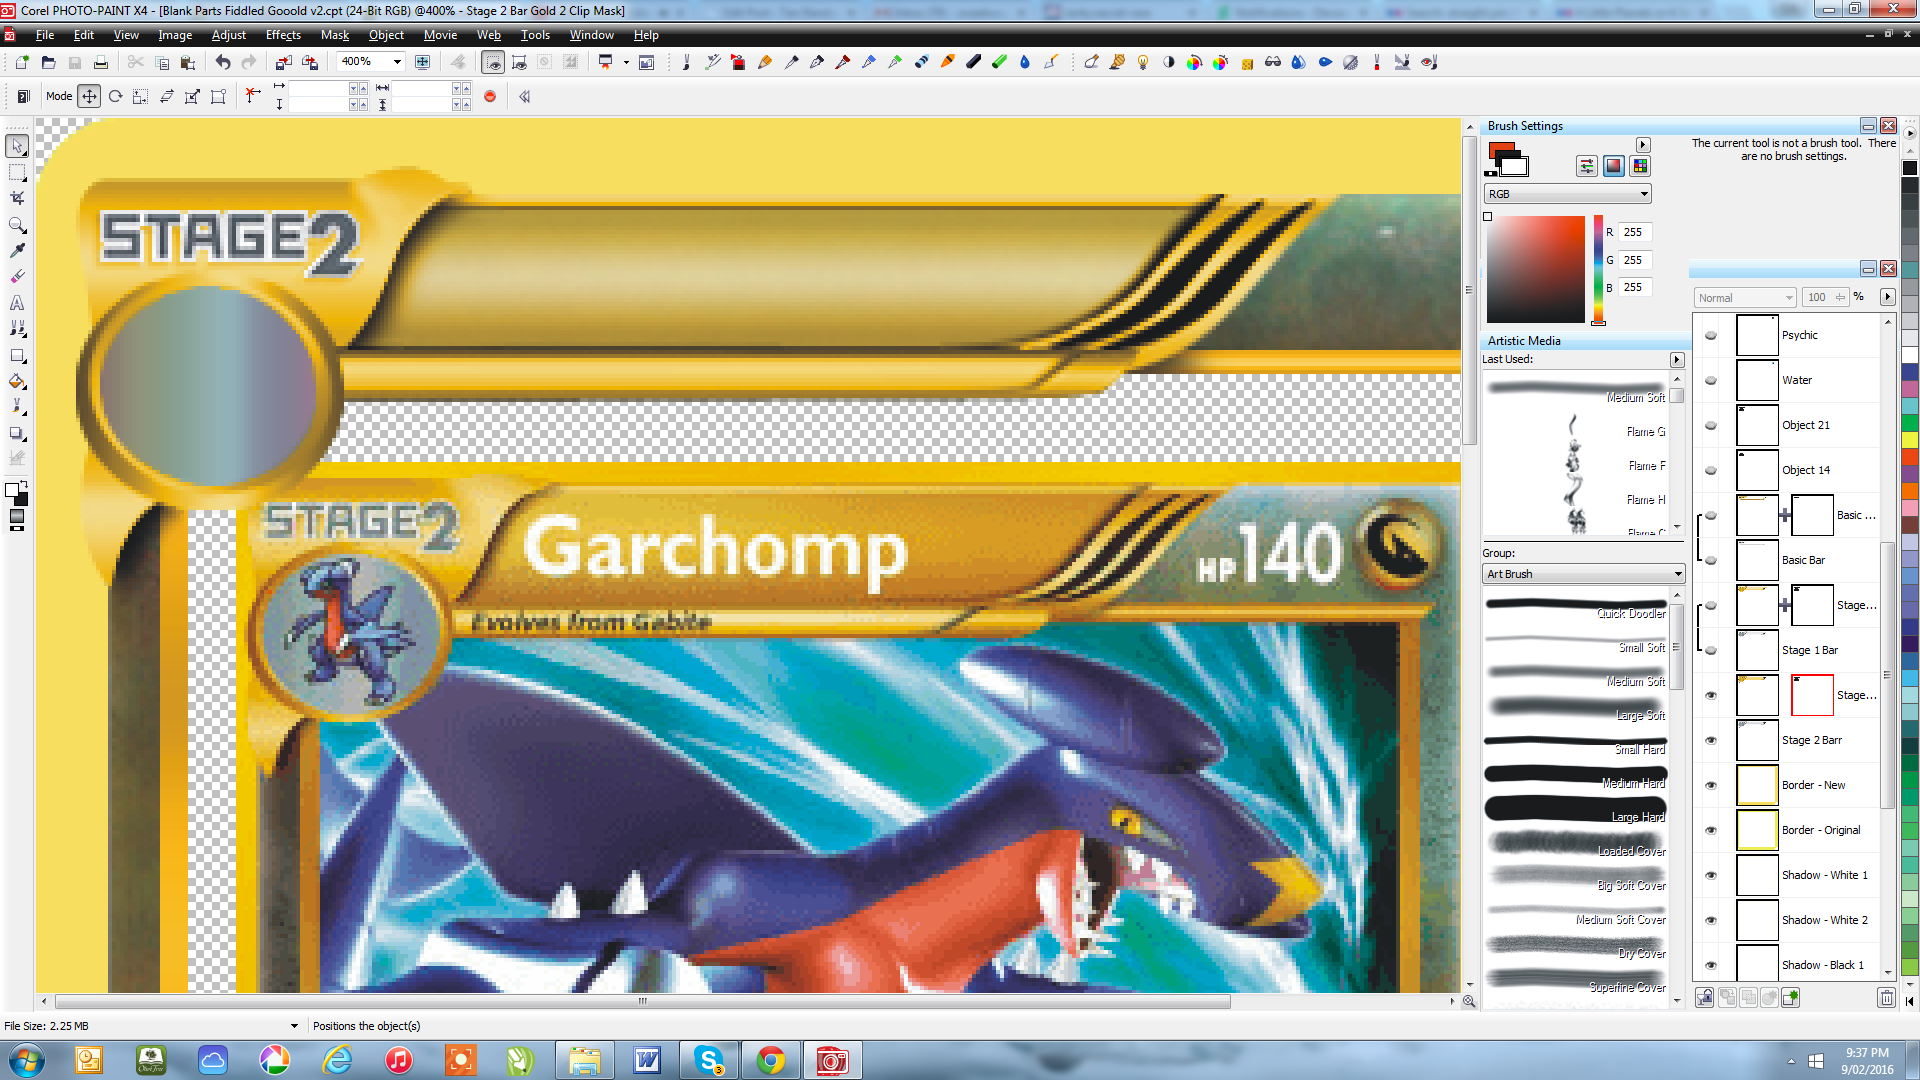Click the vertical hue spectrum slider
The height and width of the screenshot is (1080, 1920).
(1598, 269)
